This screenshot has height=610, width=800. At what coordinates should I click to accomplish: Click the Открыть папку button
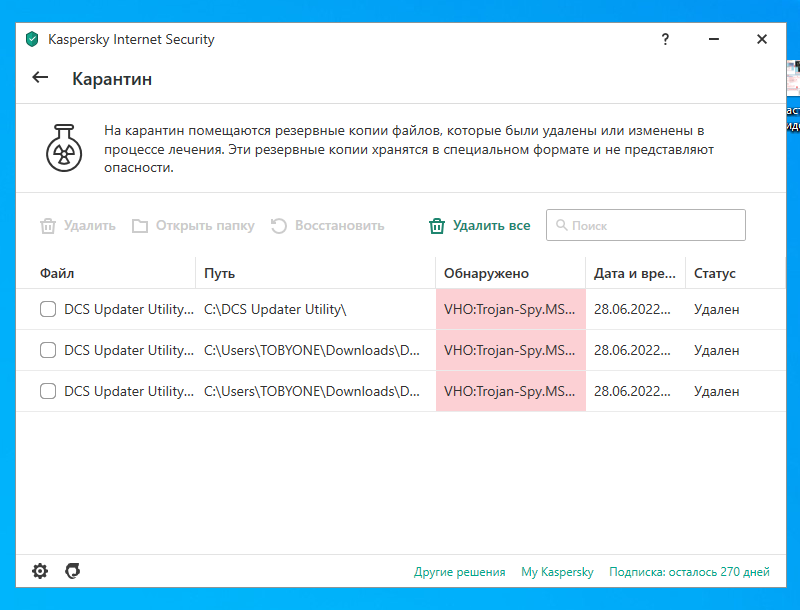[x=193, y=225]
